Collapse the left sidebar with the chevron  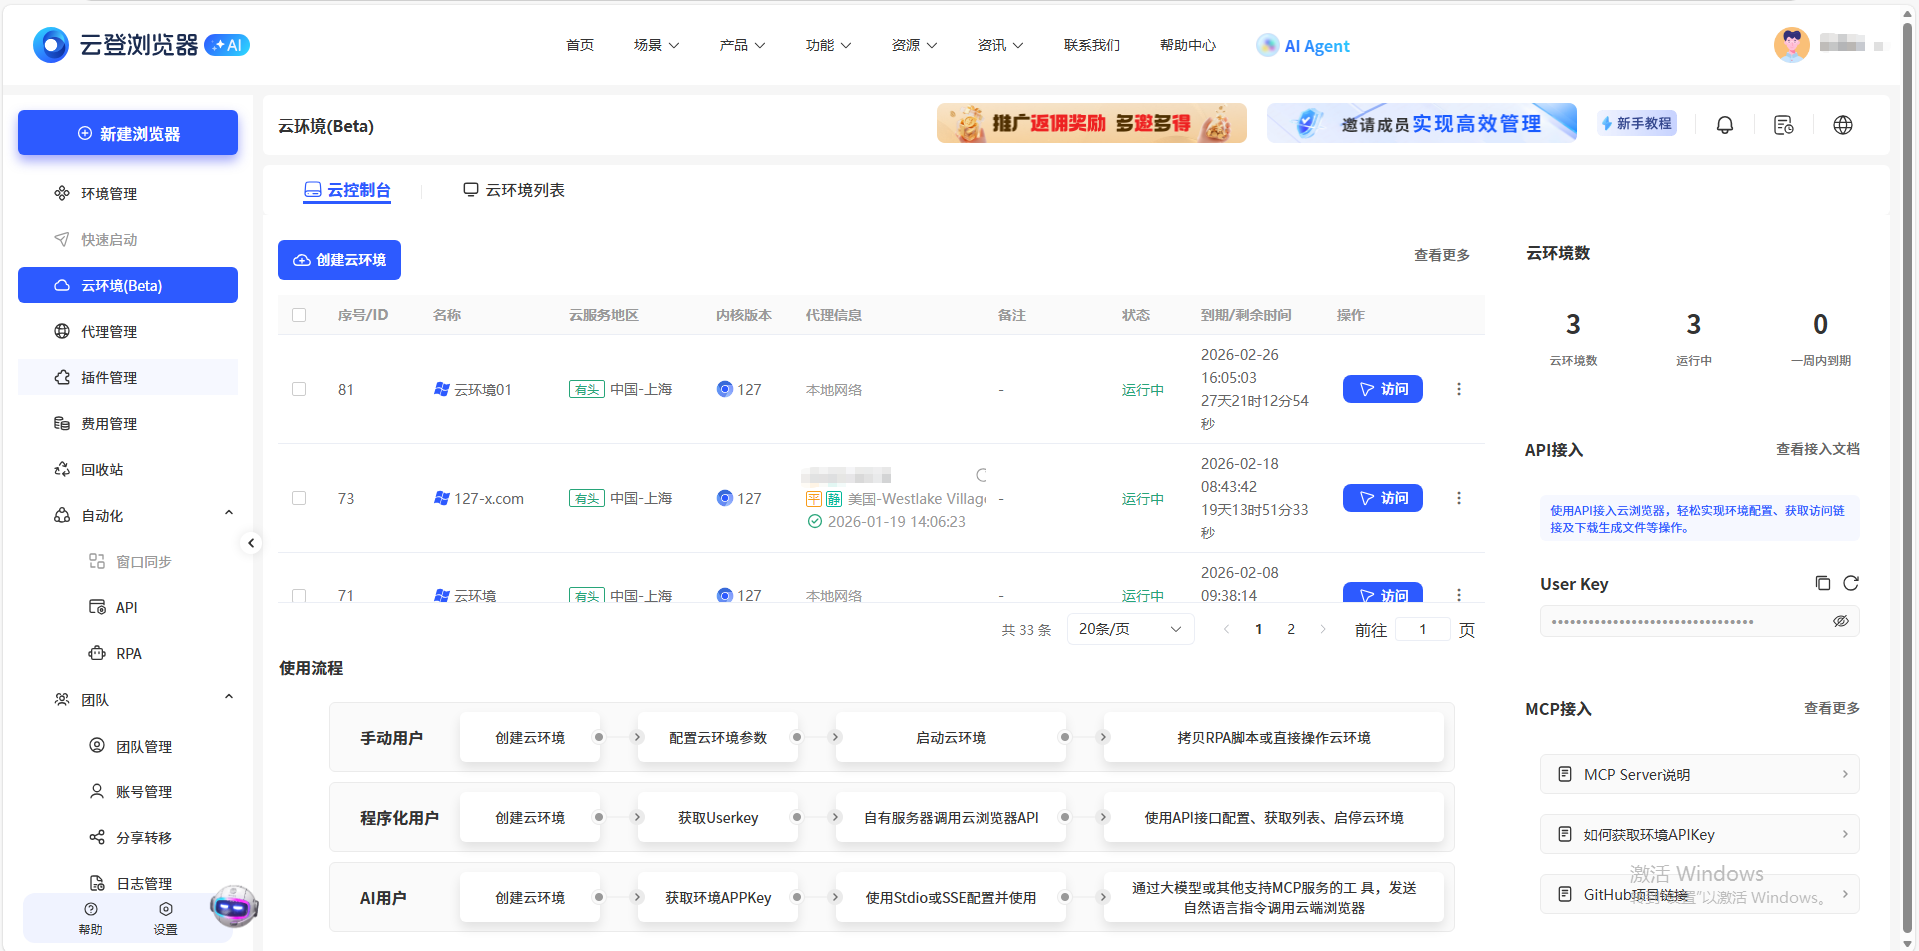[x=252, y=543]
